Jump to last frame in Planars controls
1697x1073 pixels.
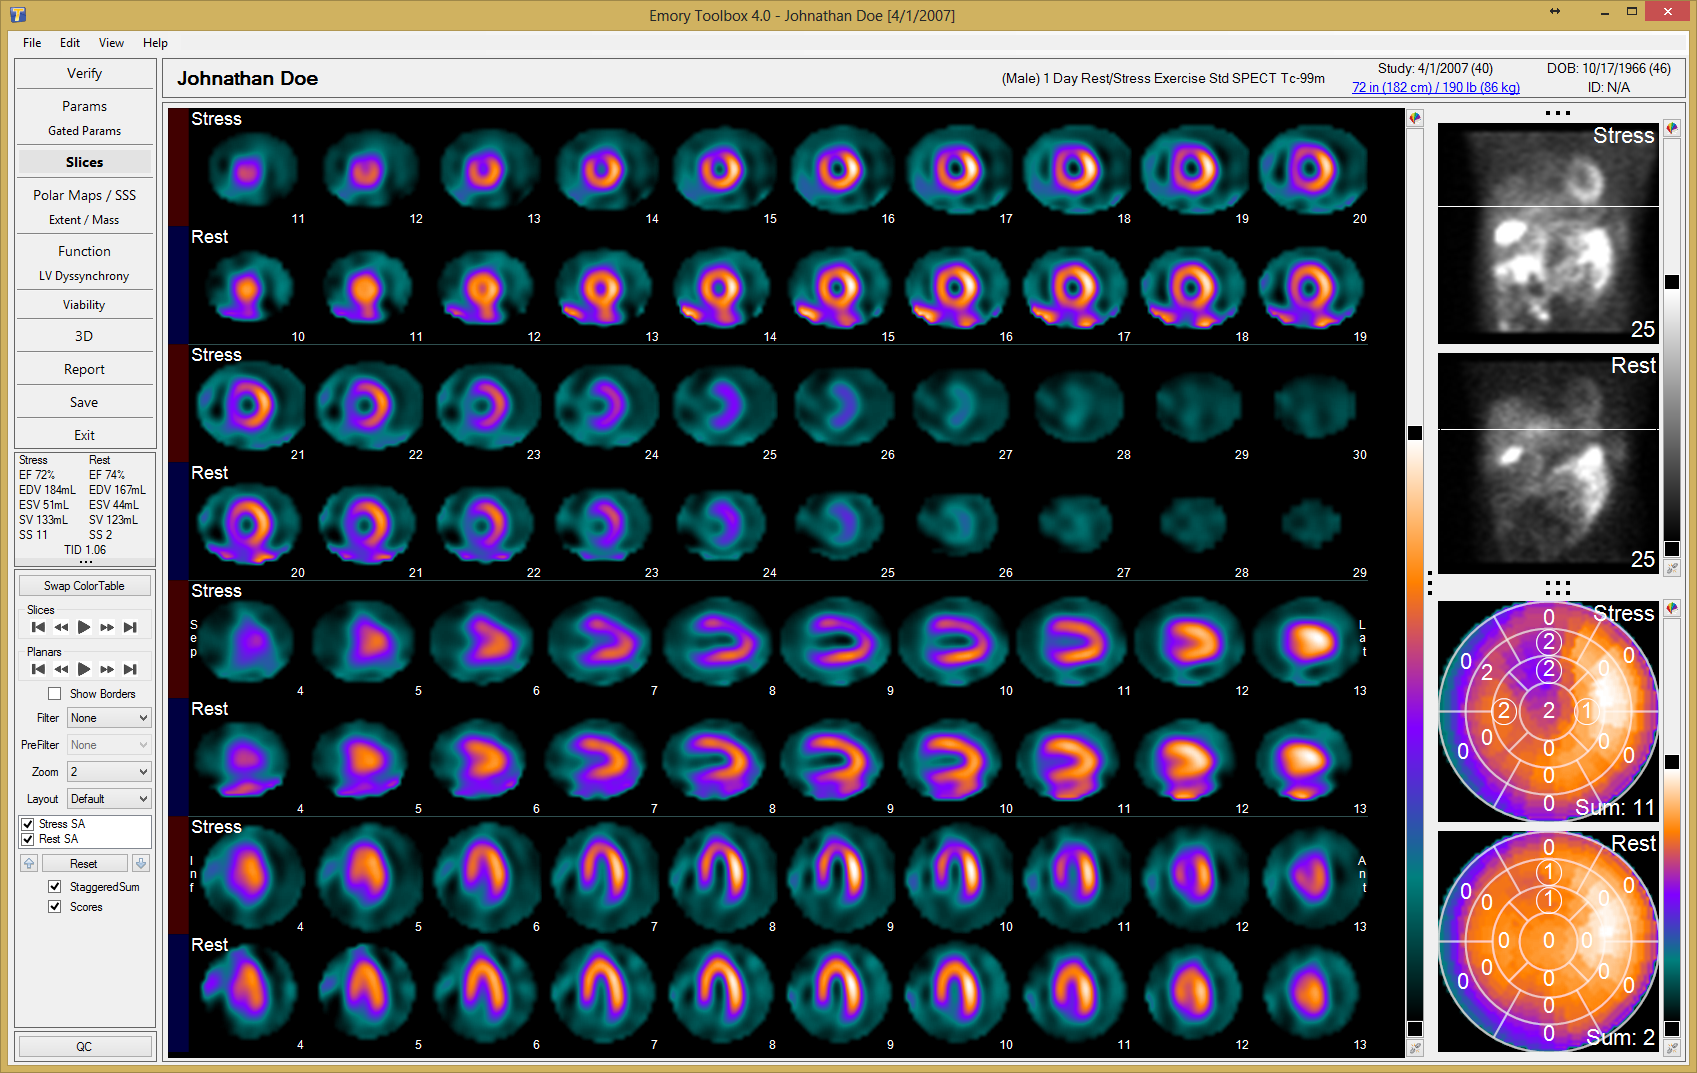pyautogui.click(x=130, y=669)
